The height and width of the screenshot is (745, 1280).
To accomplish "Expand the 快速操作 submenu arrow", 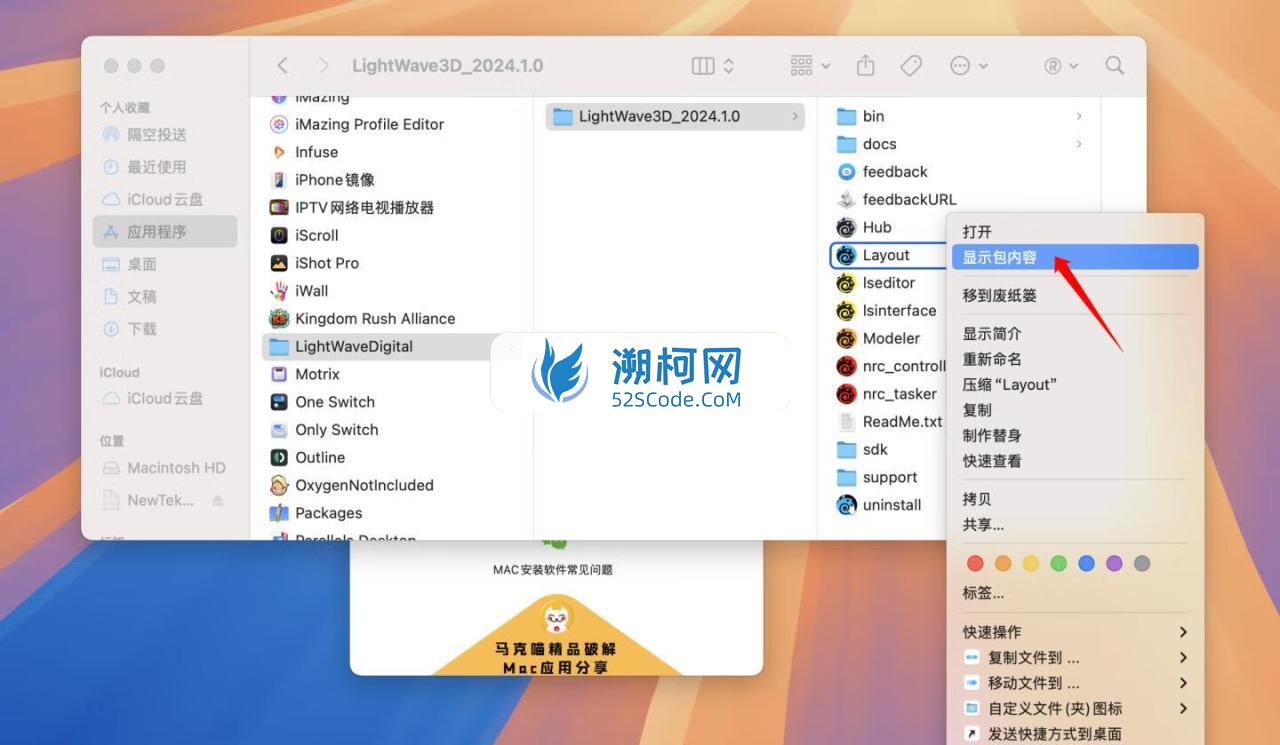I will 1183,632.
